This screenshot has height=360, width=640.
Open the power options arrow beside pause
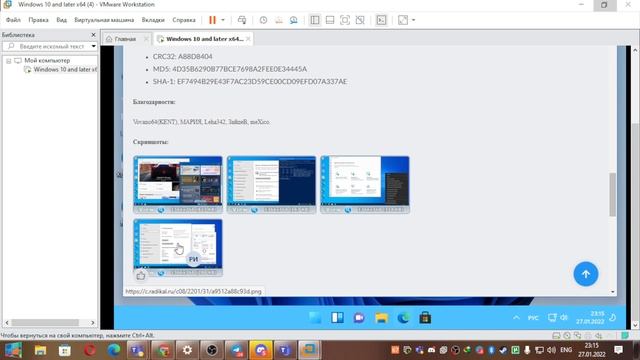click(223, 20)
